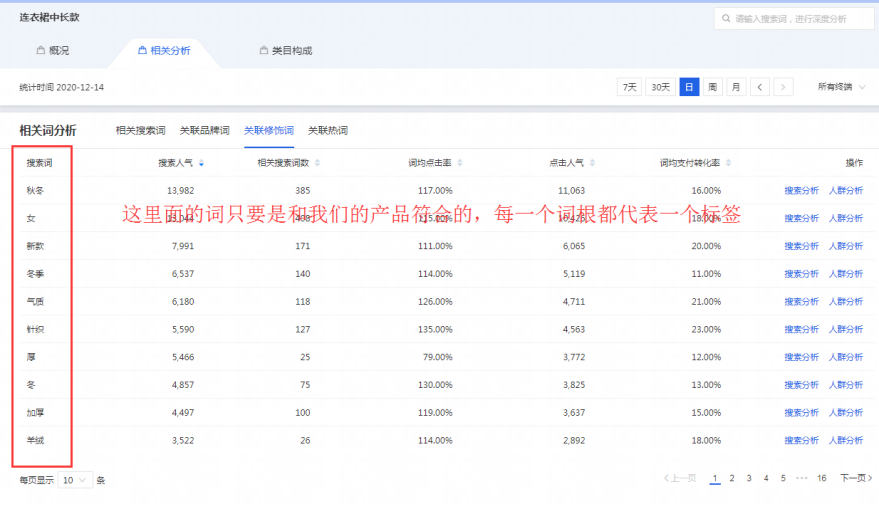Select the 7天 time range

coord(630,87)
